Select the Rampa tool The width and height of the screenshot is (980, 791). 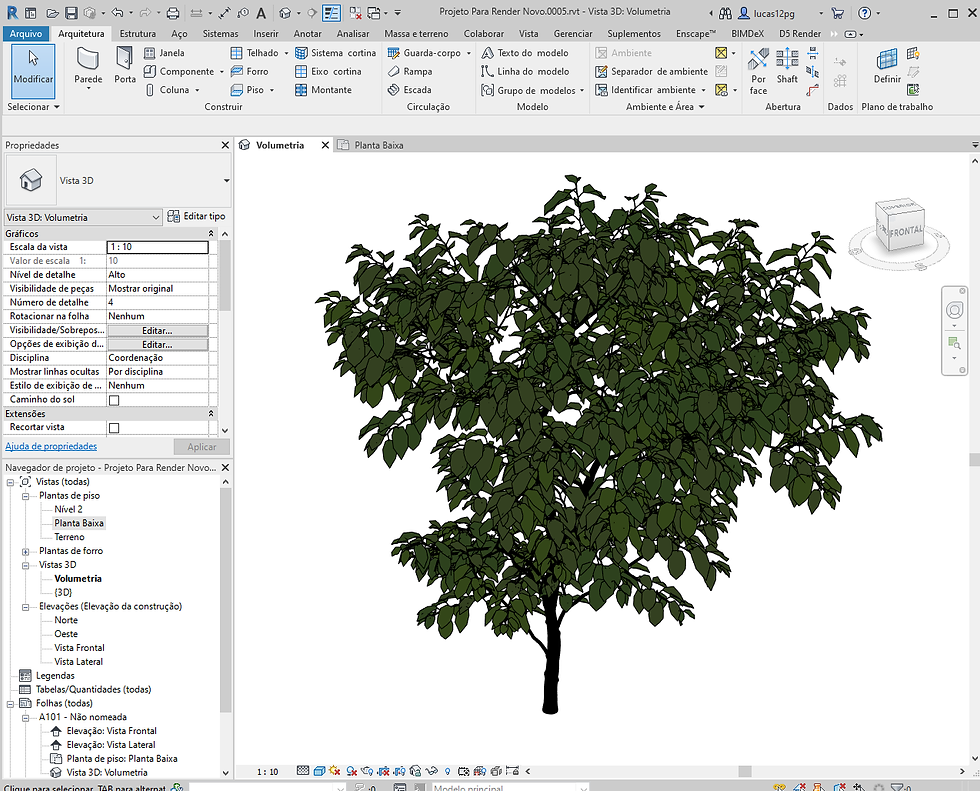[409, 71]
